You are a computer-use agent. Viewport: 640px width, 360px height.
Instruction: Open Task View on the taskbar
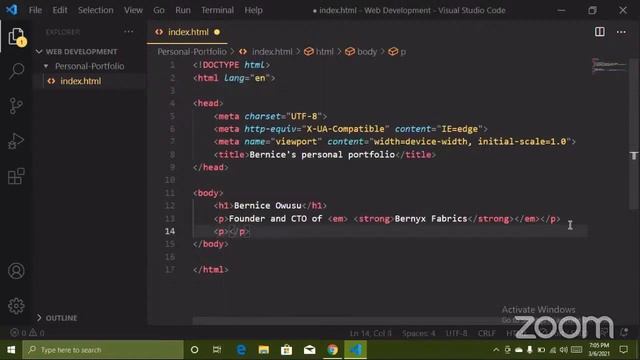pos(217,350)
